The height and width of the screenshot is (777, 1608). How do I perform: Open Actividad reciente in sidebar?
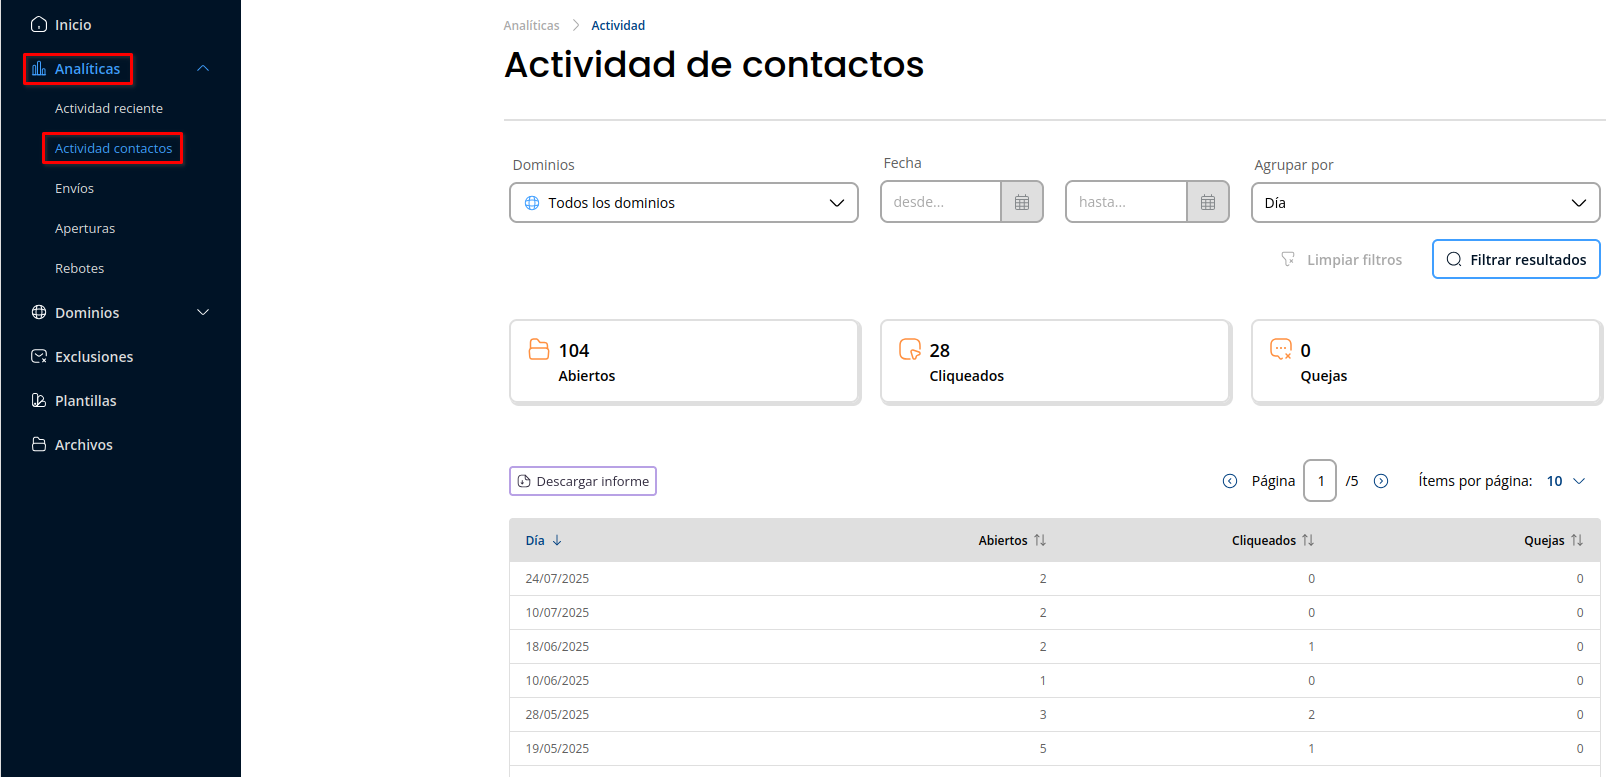(x=109, y=108)
